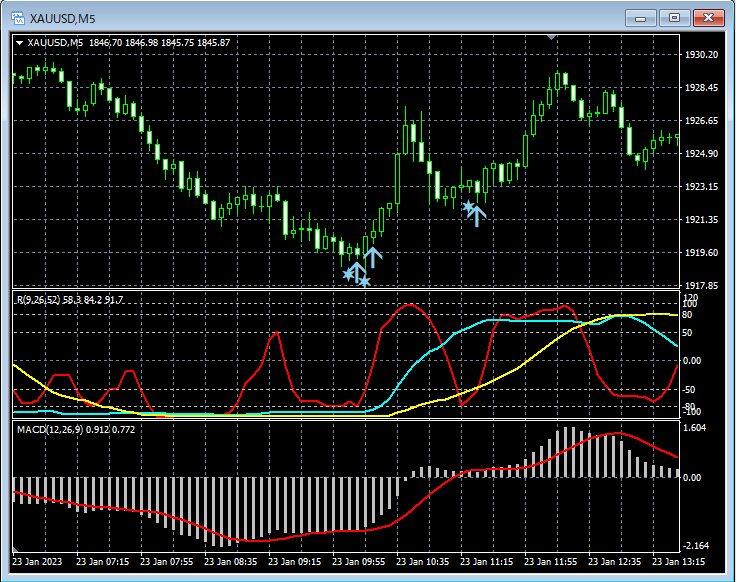Click the XAUUSD,M5 chart window icon
Screen dimensions: 737x582
tap(18, 18)
